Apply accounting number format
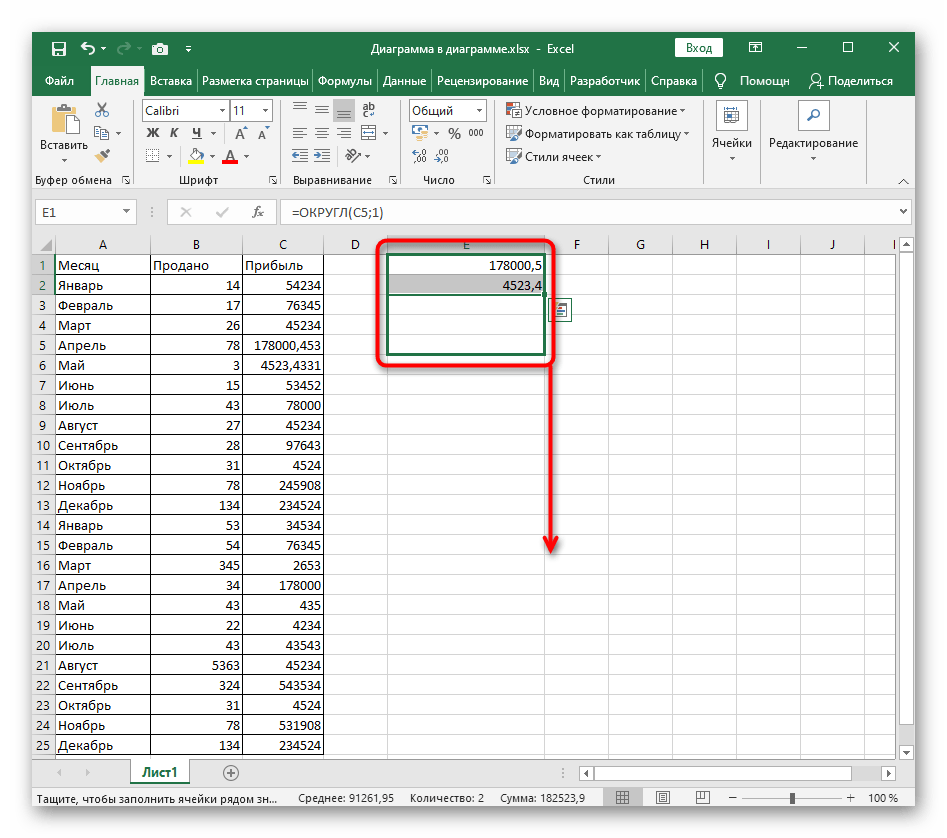This screenshot has width=947, height=838. pos(420,133)
